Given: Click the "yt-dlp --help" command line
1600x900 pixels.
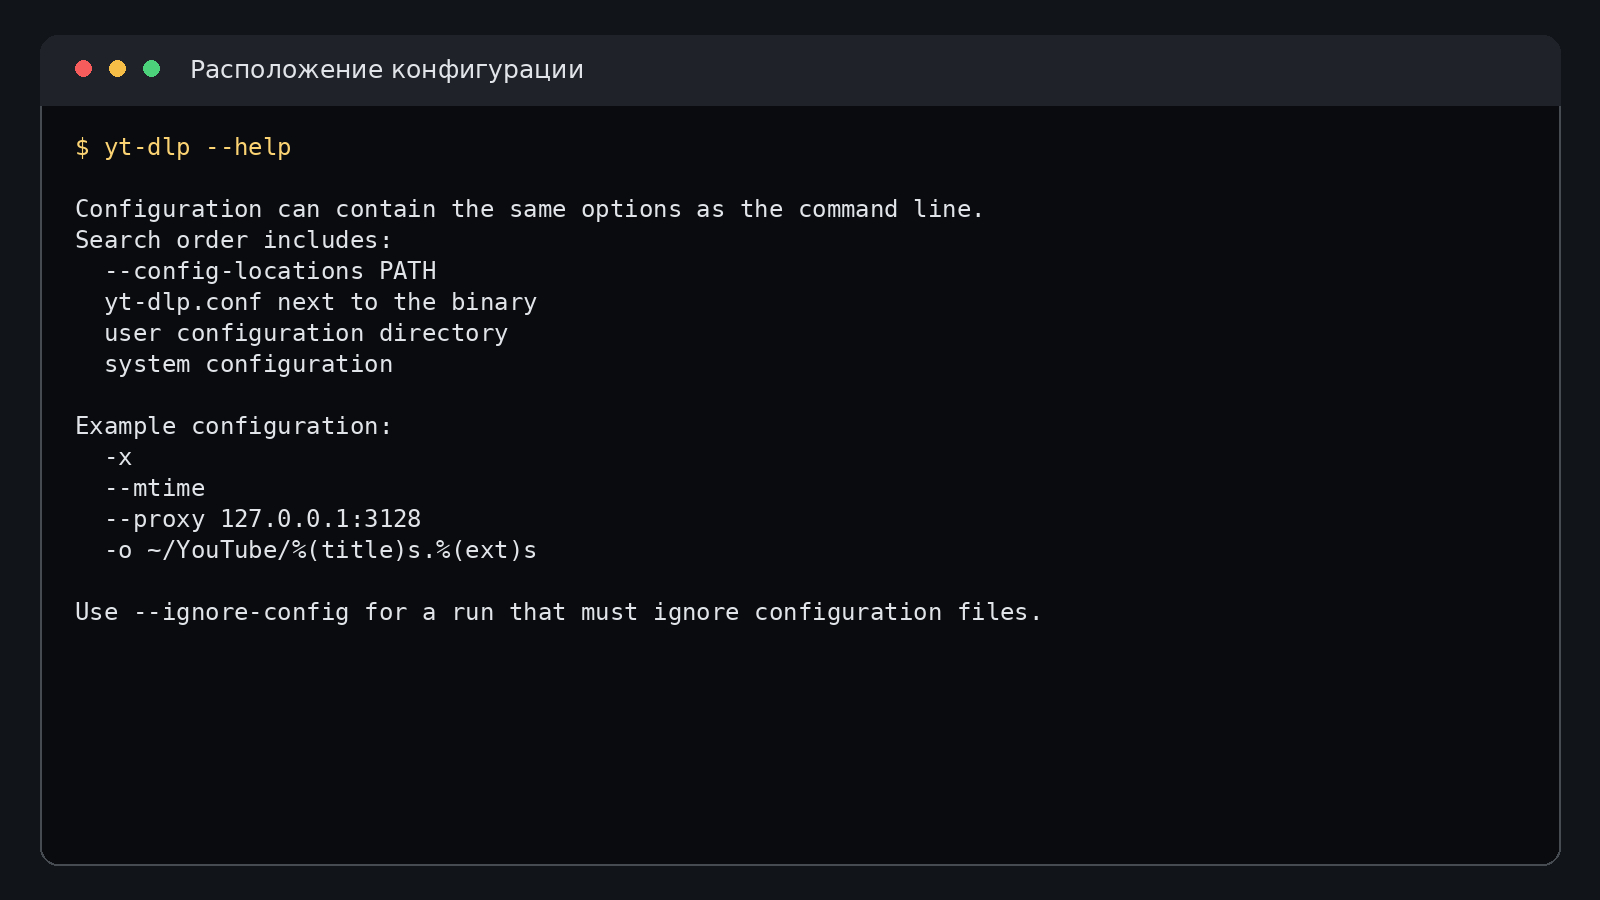Looking at the screenshot, I should 183,147.
